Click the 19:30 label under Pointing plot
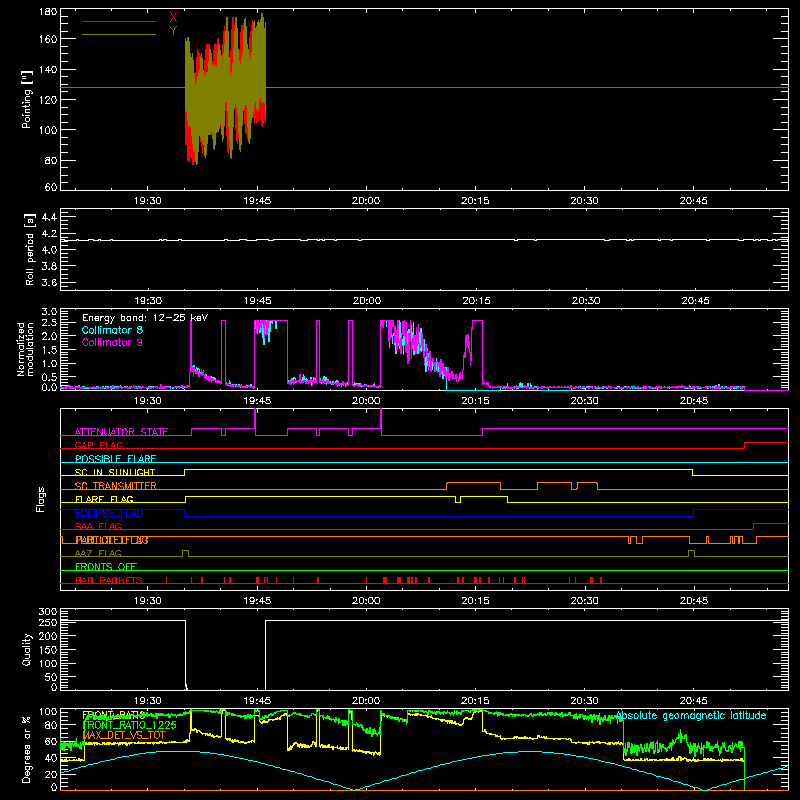Image resolution: width=800 pixels, height=800 pixels. click(x=147, y=201)
